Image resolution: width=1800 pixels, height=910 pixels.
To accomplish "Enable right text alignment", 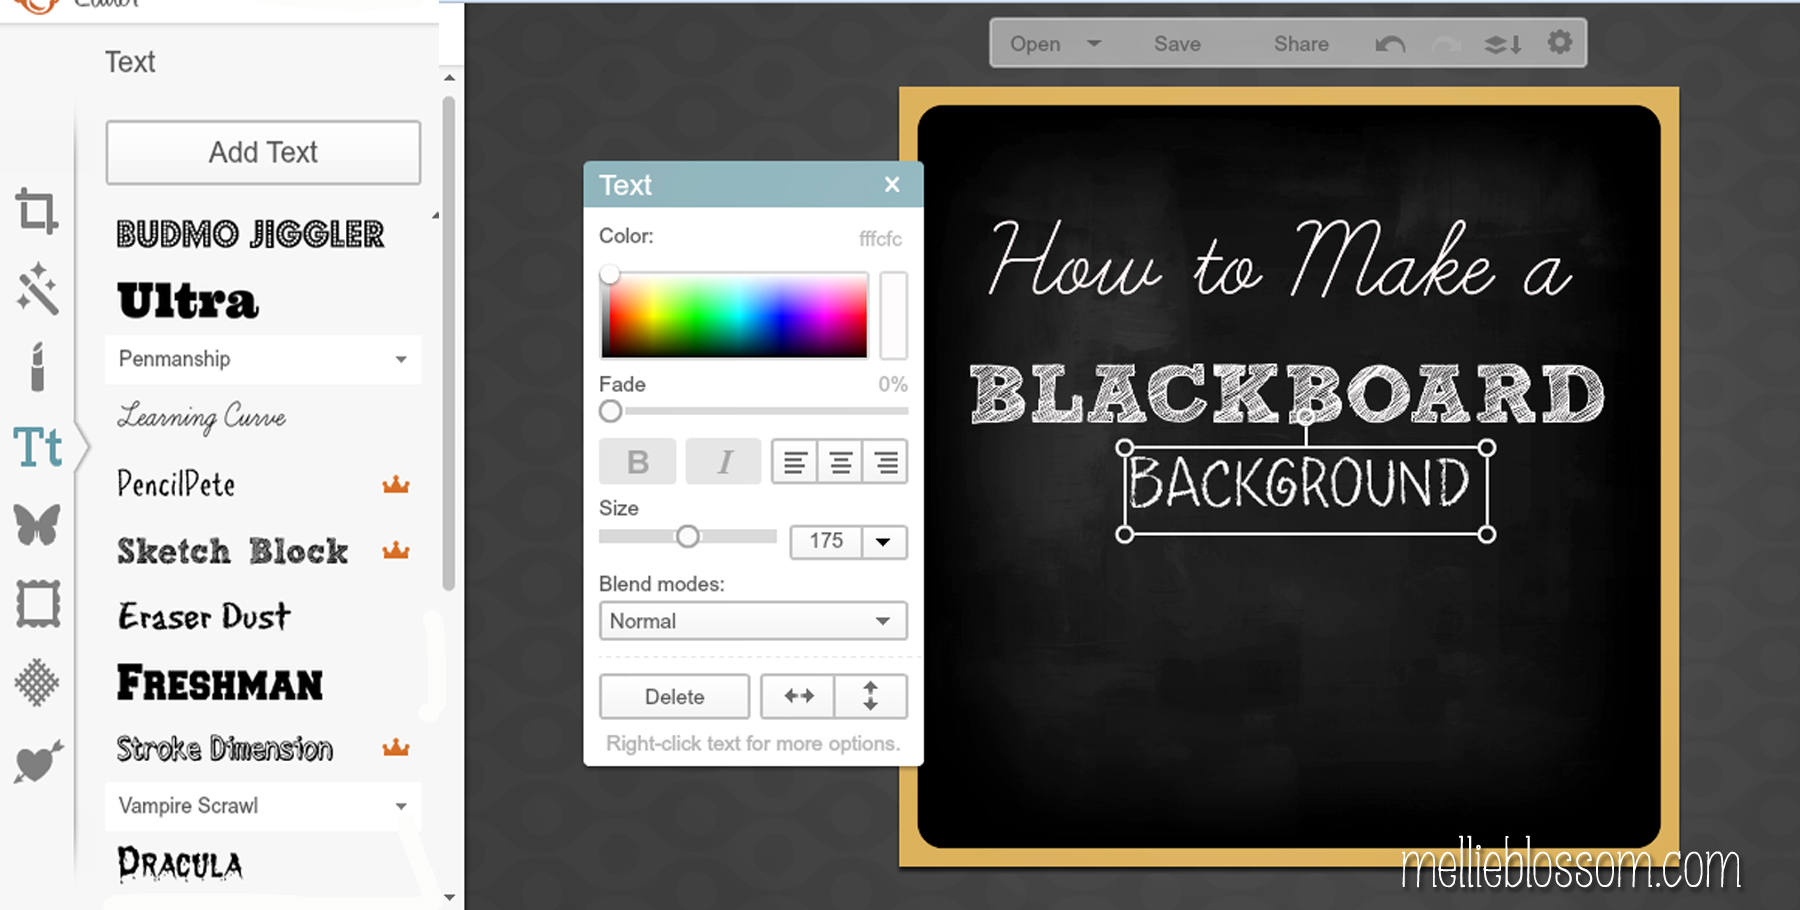I will tap(884, 461).
